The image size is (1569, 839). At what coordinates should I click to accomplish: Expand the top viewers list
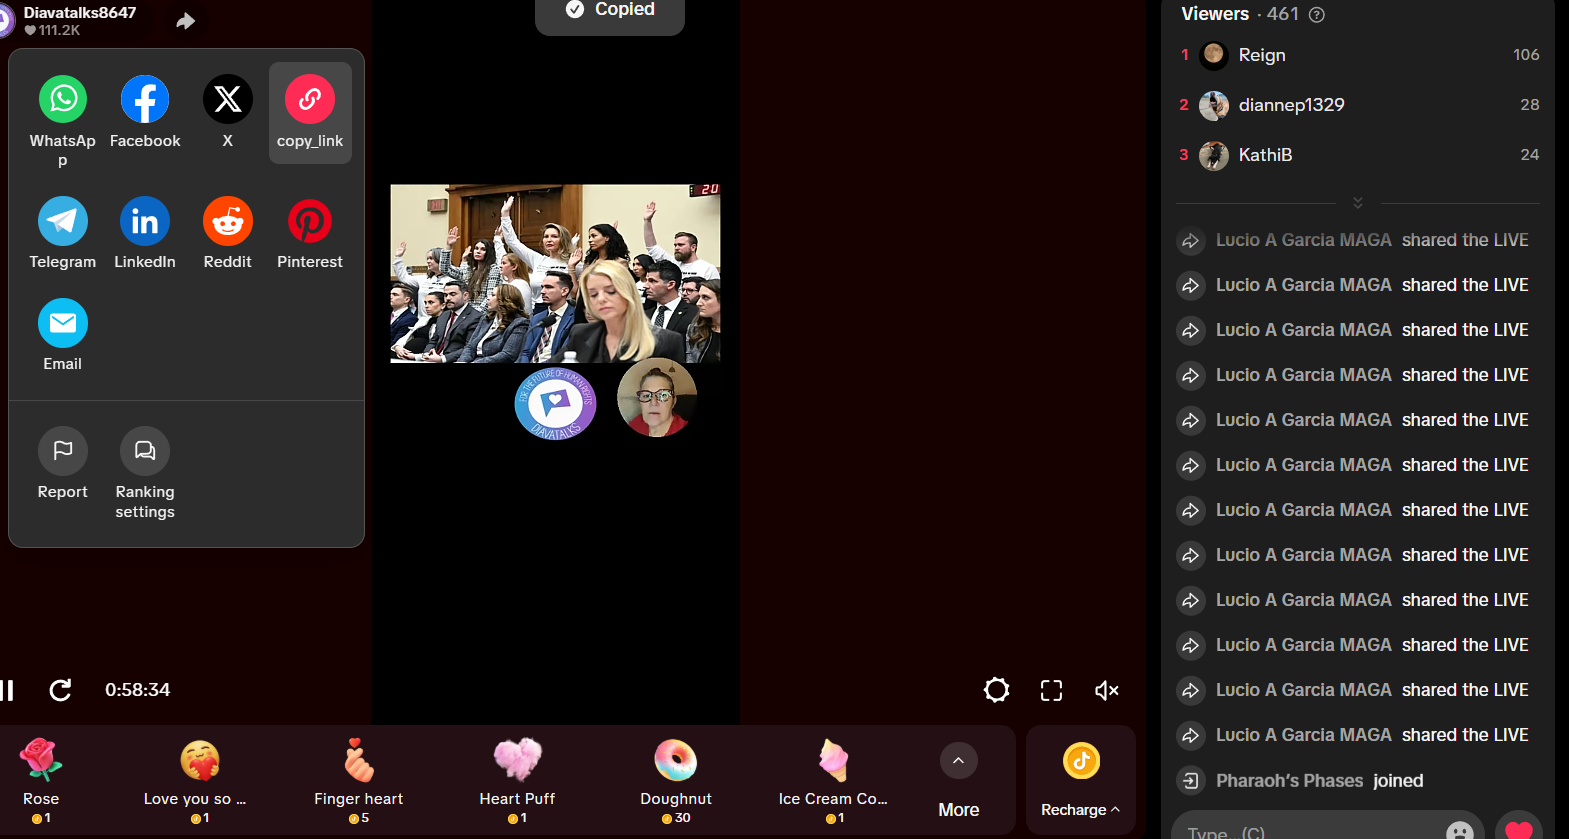point(1357,203)
